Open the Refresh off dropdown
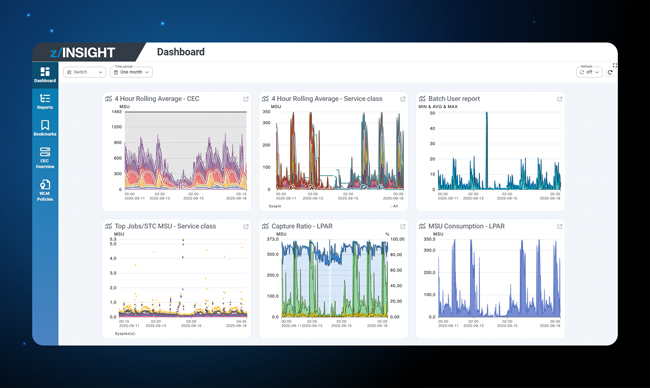Image resolution: width=650 pixels, height=388 pixels. tap(589, 72)
